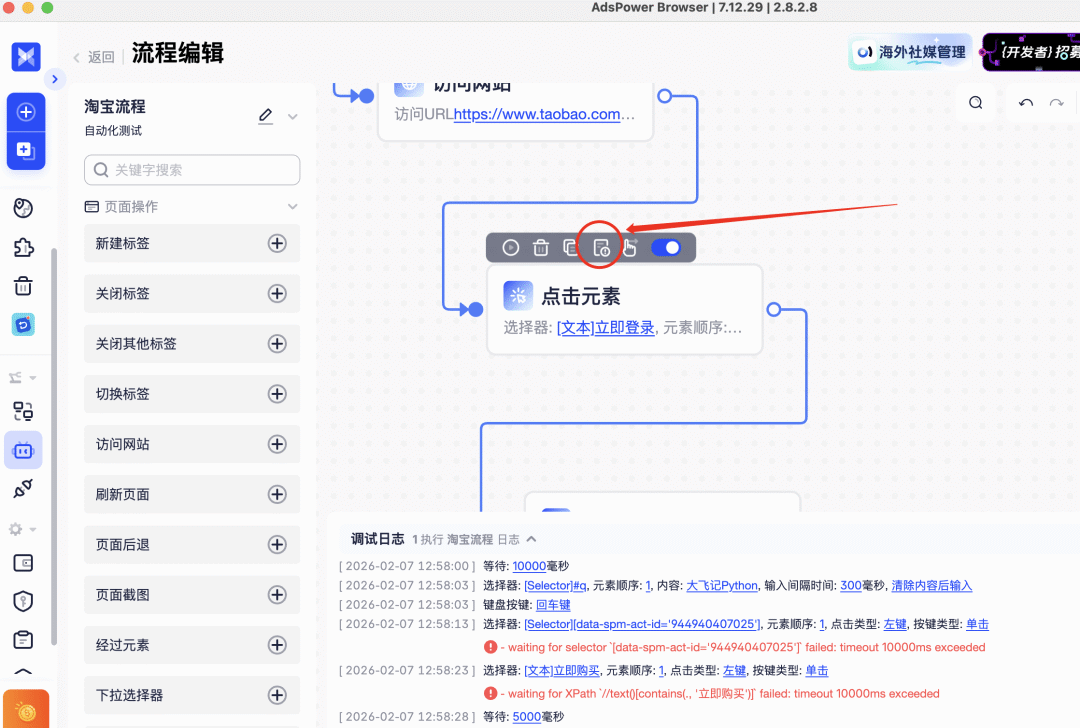Collapse the 页面操作 section
The height and width of the screenshot is (728, 1080).
point(291,206)
